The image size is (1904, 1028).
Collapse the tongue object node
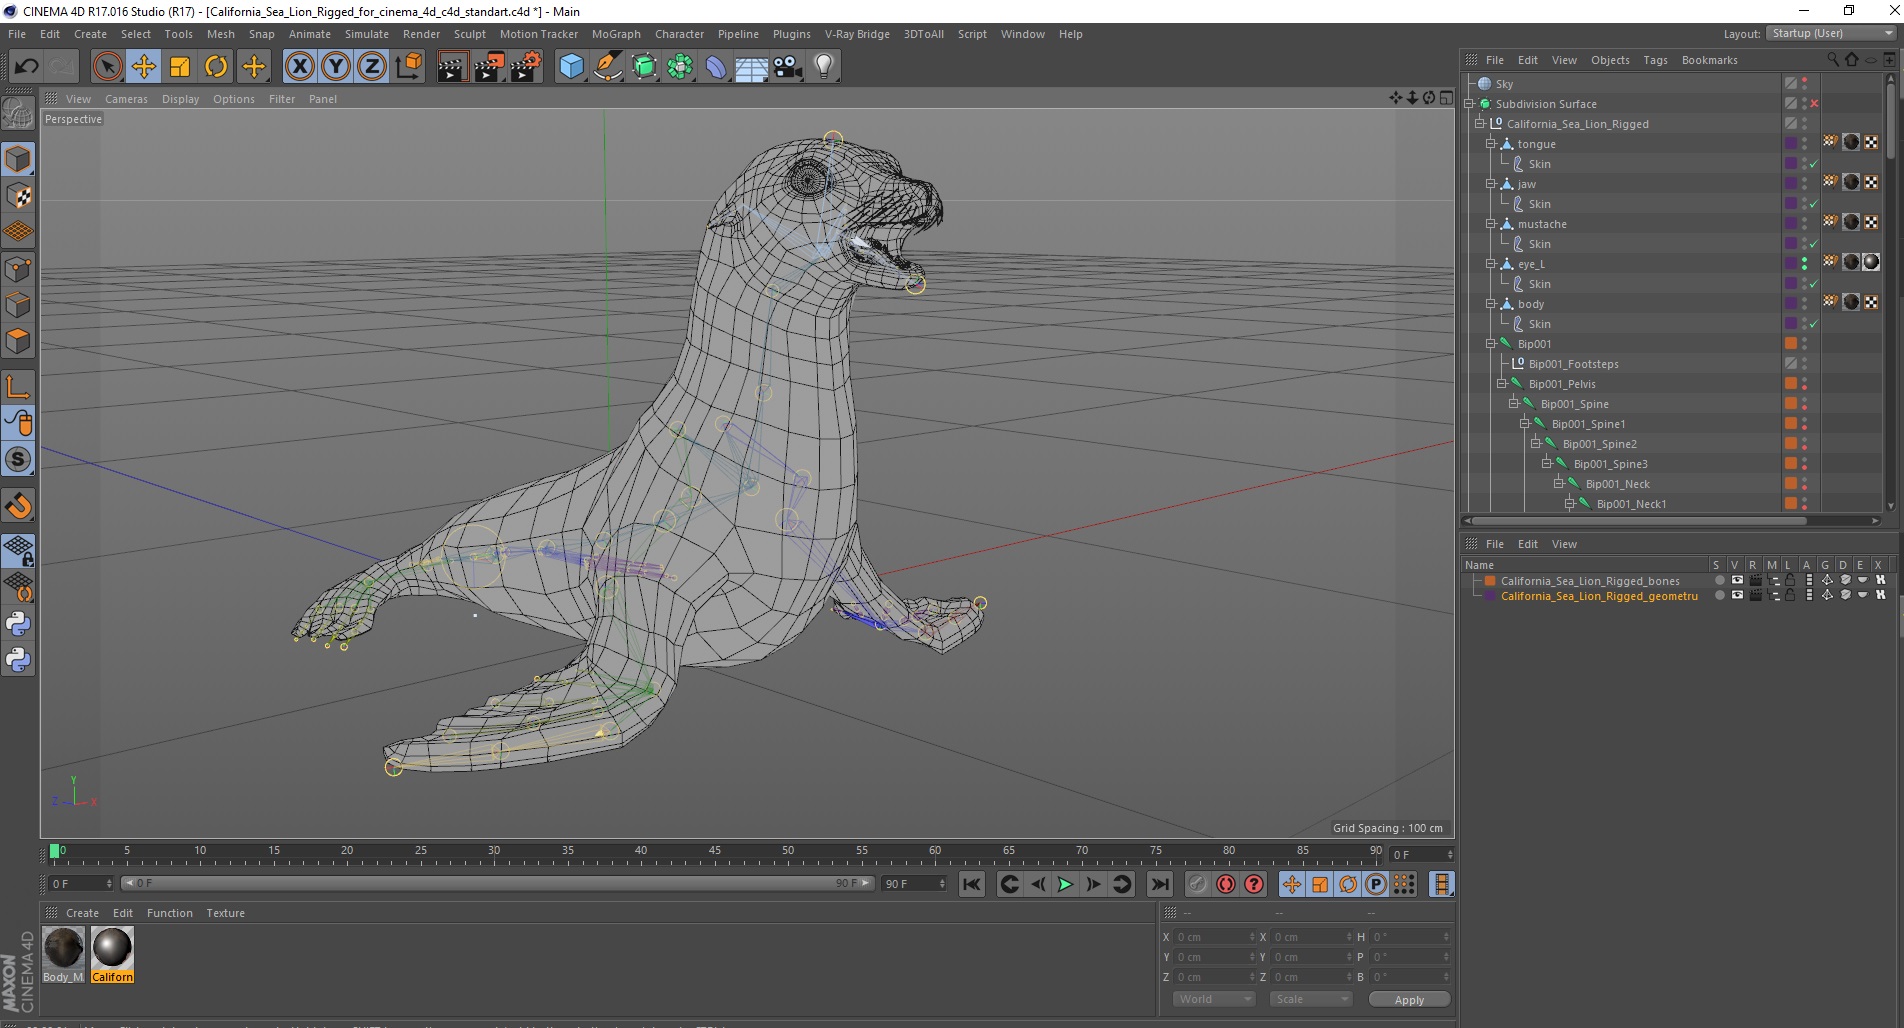click(1491, 144)
